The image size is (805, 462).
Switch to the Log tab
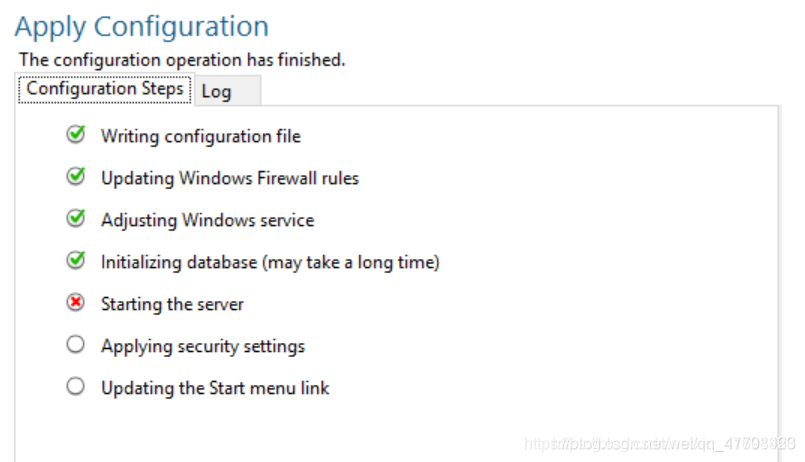[x=227, y=91]
